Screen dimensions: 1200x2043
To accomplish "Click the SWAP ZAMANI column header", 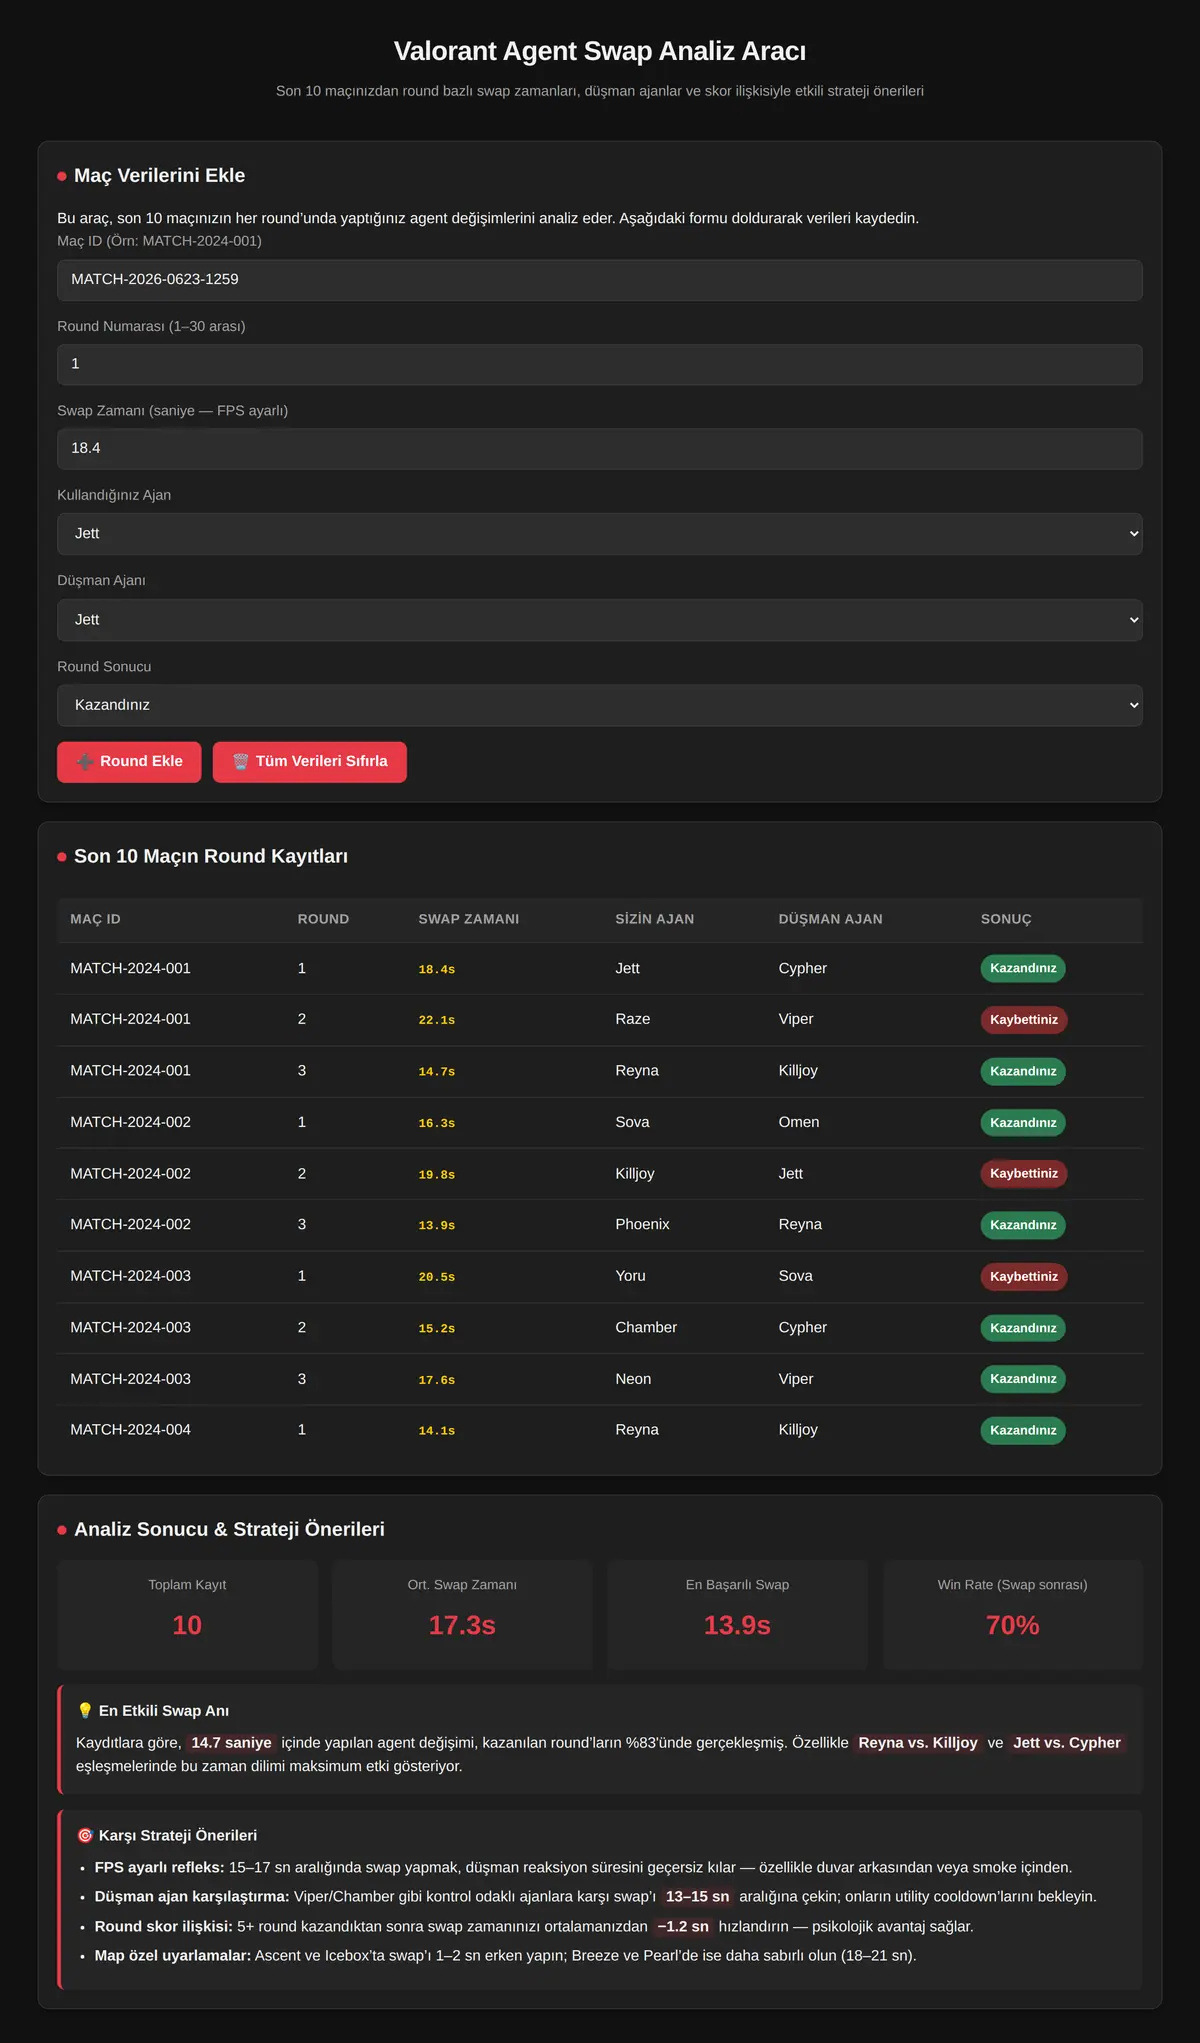I will pos(469,919).
